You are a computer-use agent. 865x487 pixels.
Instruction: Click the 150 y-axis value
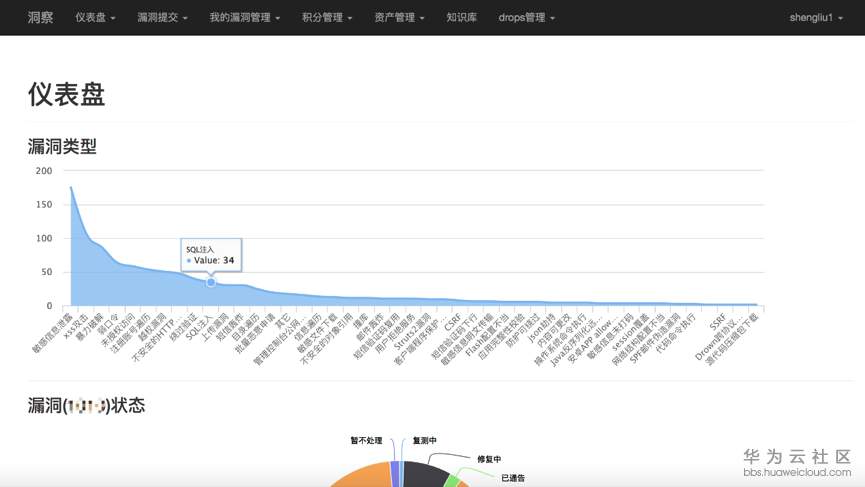coord(44,205)
